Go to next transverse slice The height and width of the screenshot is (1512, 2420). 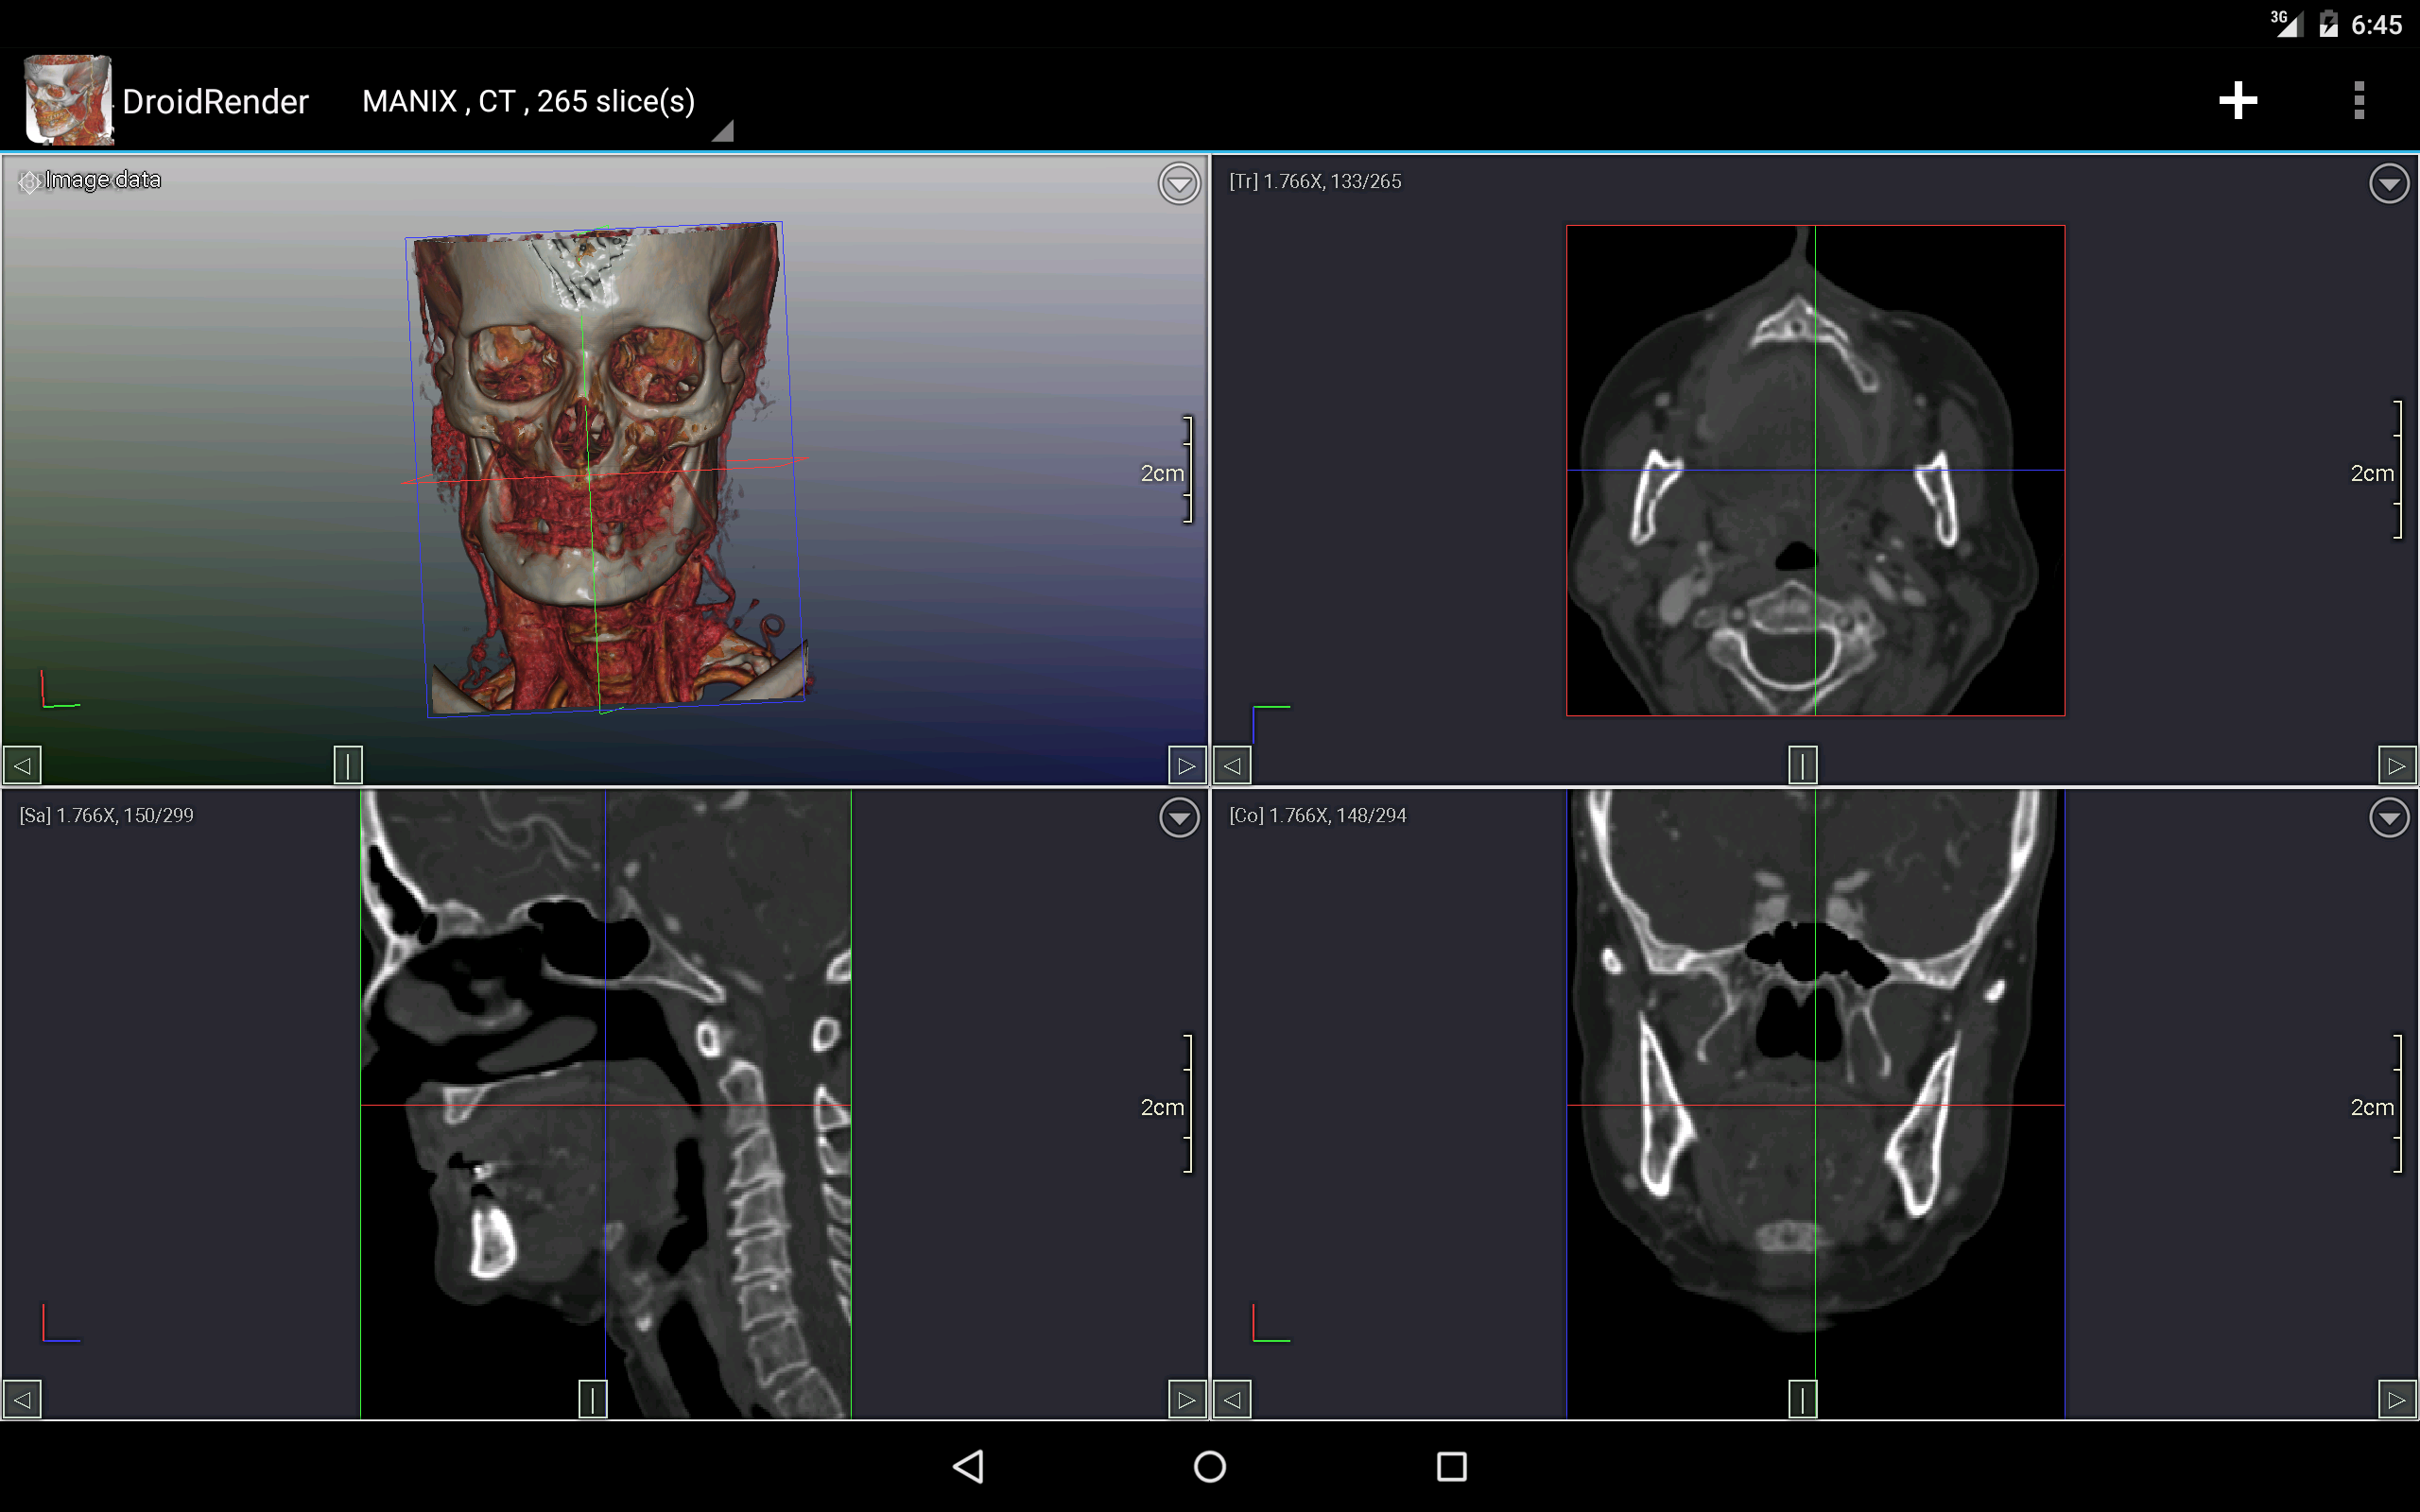(x=2397, y=766)
